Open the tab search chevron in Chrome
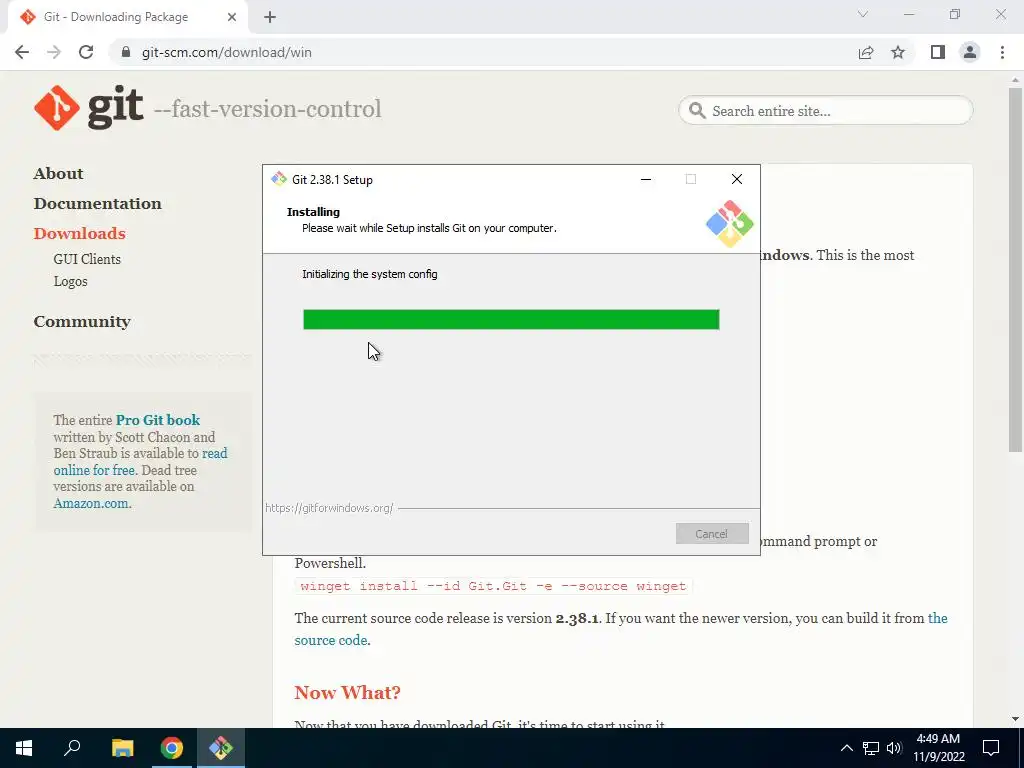 tap(863, 14)
